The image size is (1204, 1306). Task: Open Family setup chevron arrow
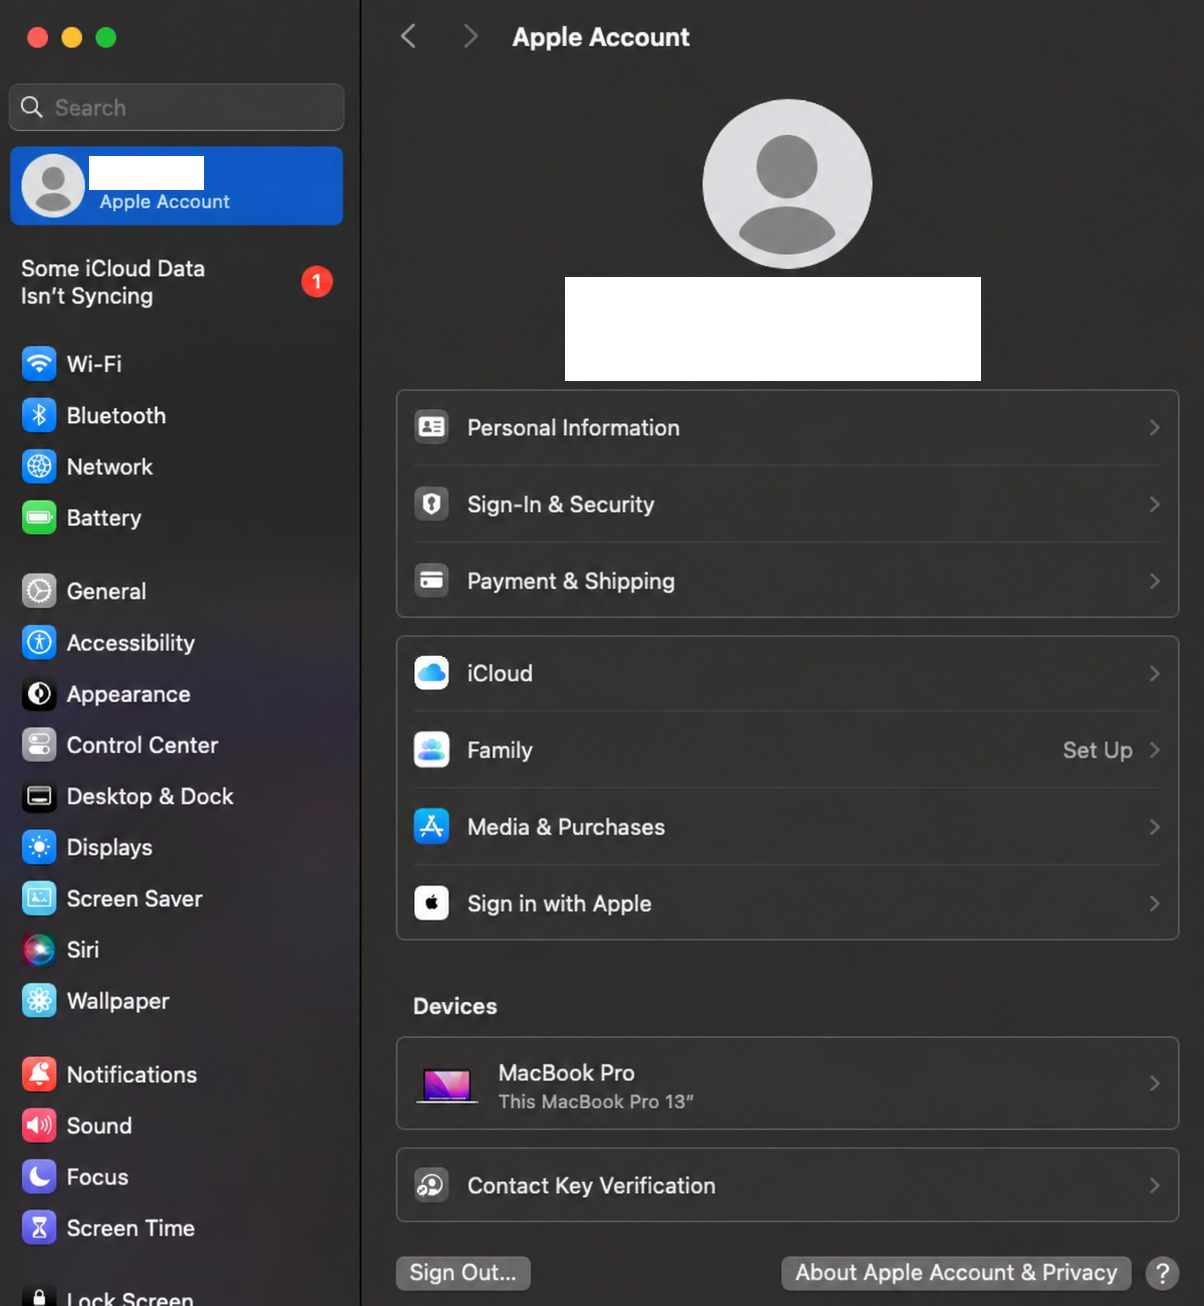[1154, 750]
